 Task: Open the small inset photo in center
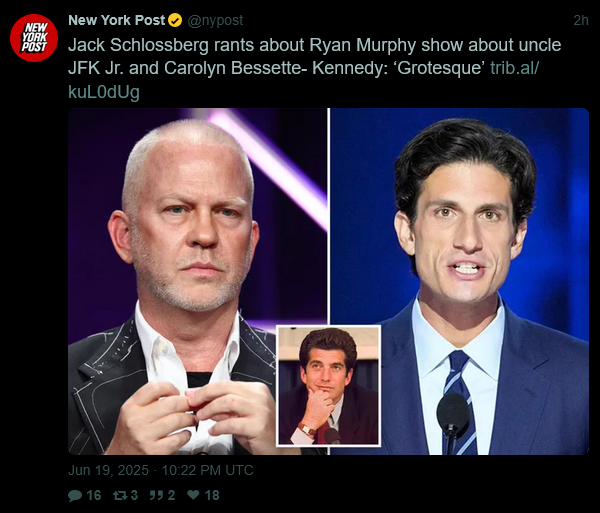(x=328, y=386)
